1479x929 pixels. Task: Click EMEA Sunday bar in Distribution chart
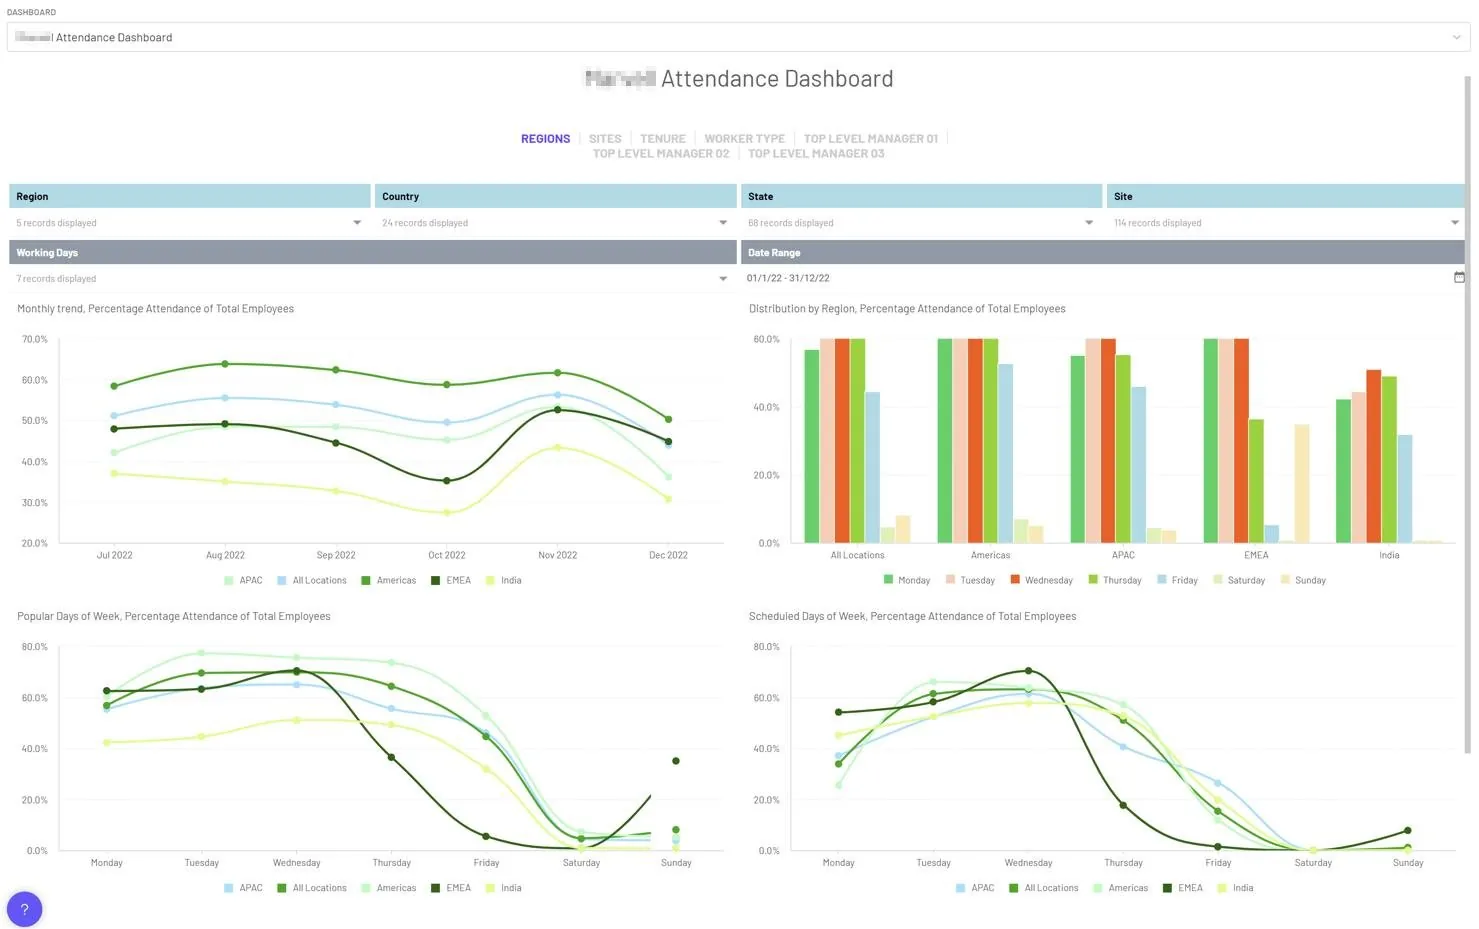(1301, 484)
